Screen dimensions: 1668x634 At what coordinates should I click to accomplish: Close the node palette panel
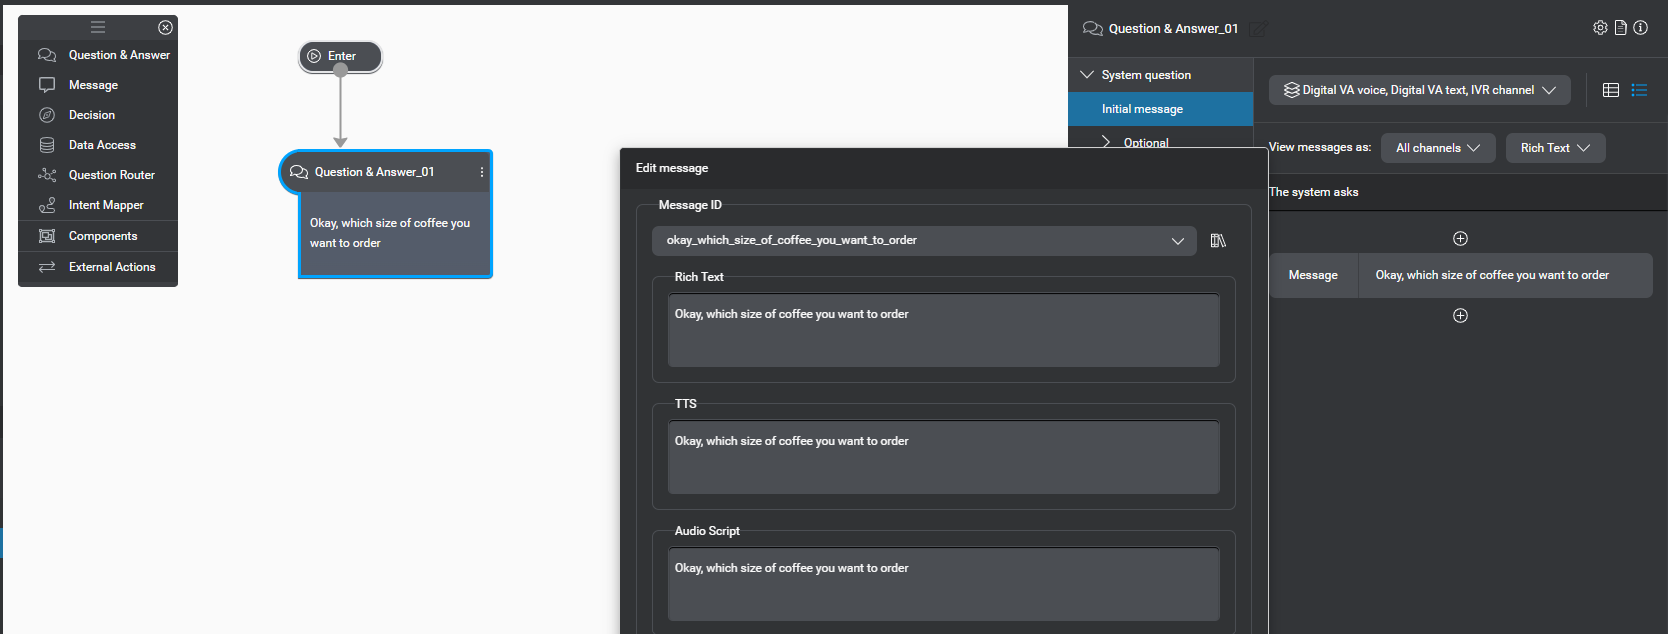pos(166,27)
